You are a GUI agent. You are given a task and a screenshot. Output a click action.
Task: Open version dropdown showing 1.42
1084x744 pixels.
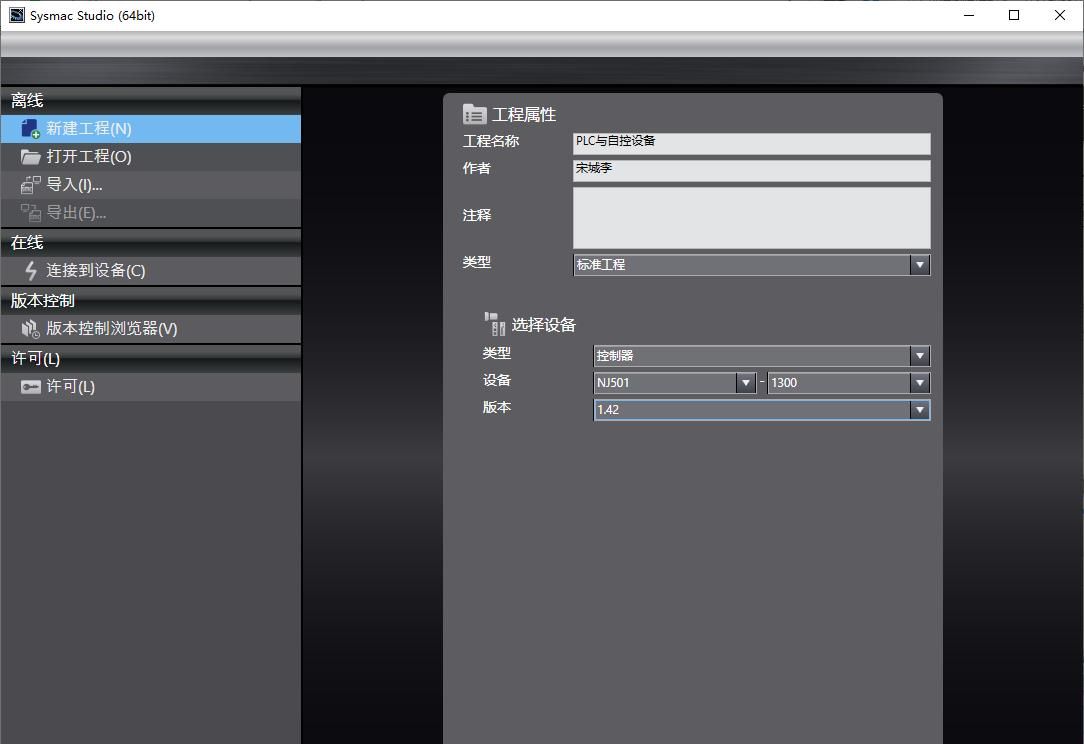[762, 410]
